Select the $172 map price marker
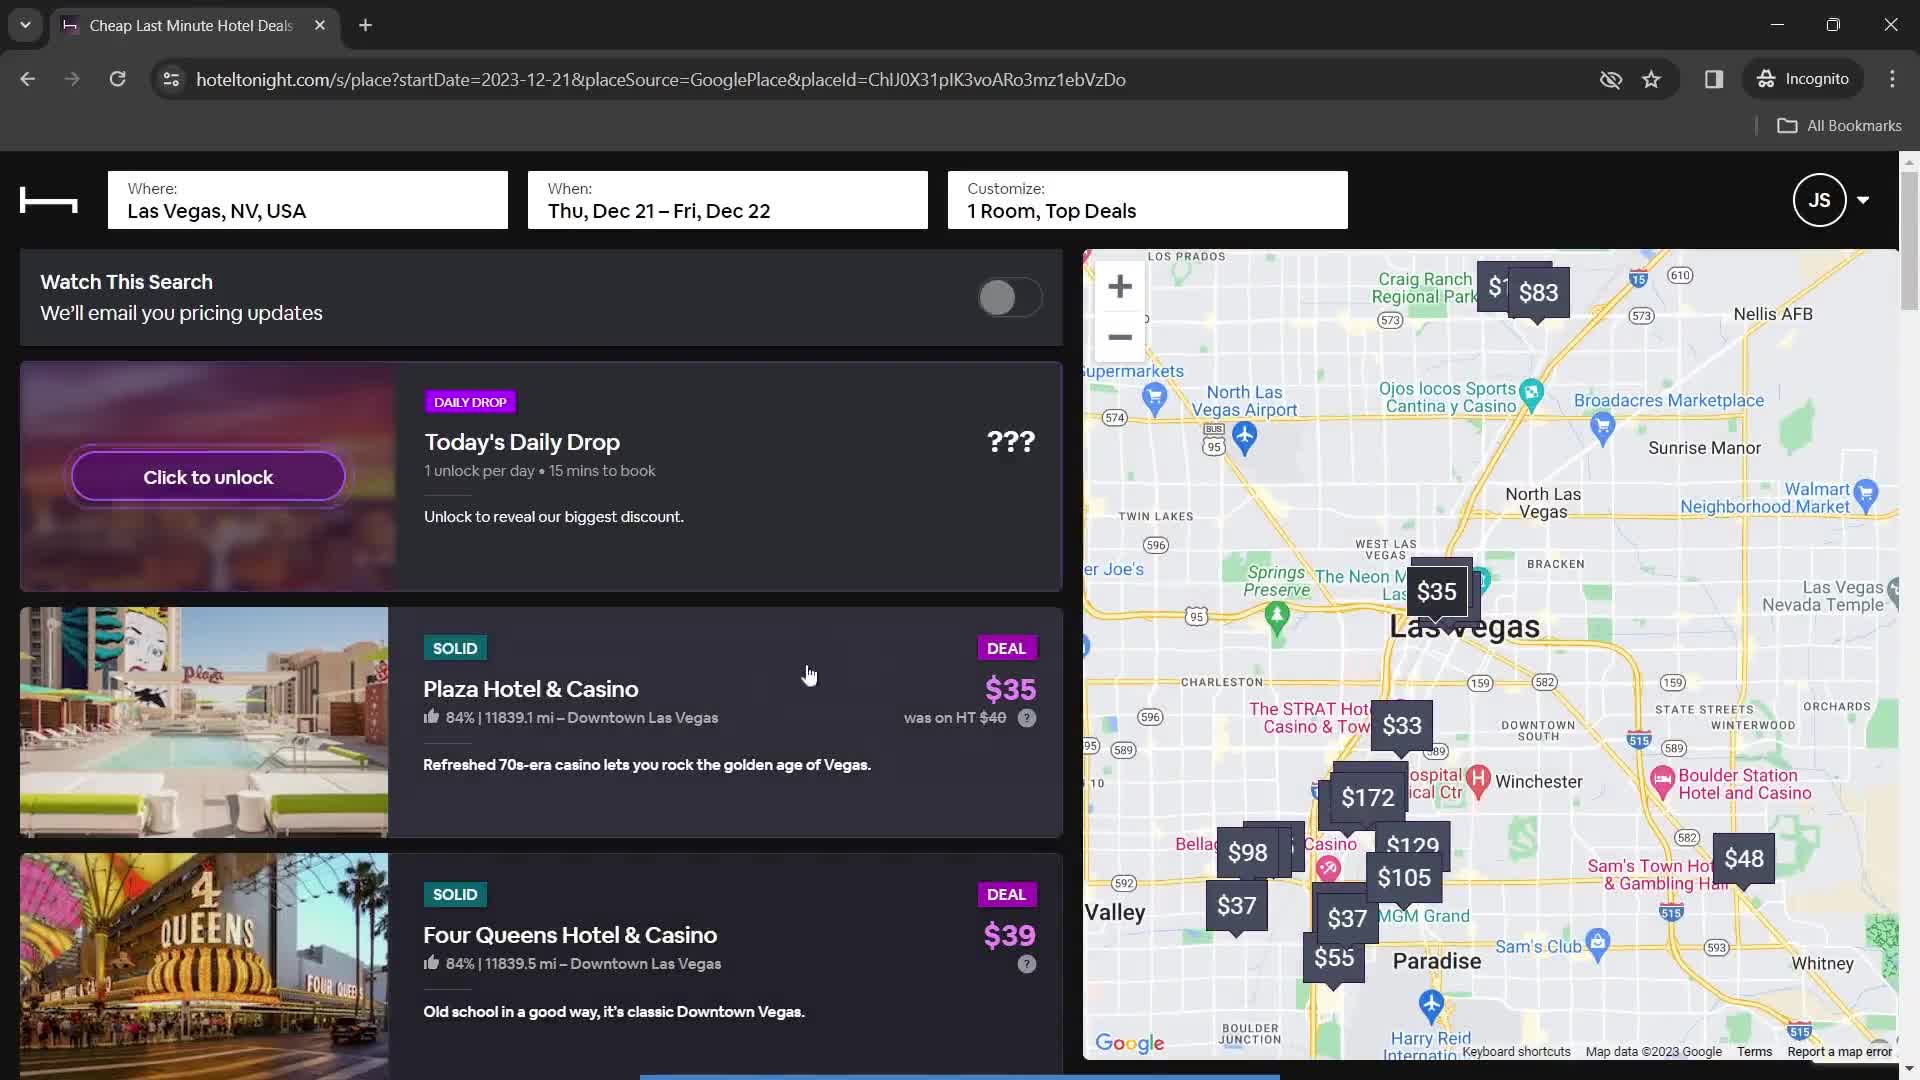This screenshot has width=1920, height=1080. (1367, 797)
